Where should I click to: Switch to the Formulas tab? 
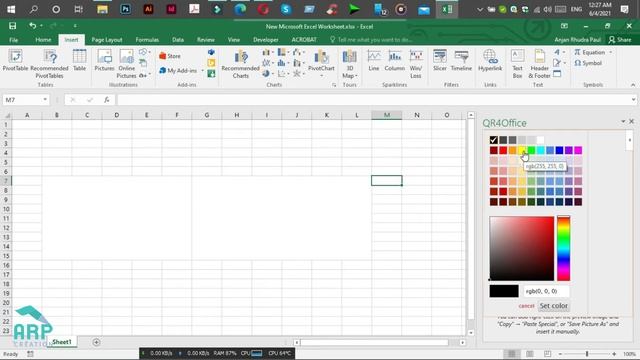[x=147, y=40]
